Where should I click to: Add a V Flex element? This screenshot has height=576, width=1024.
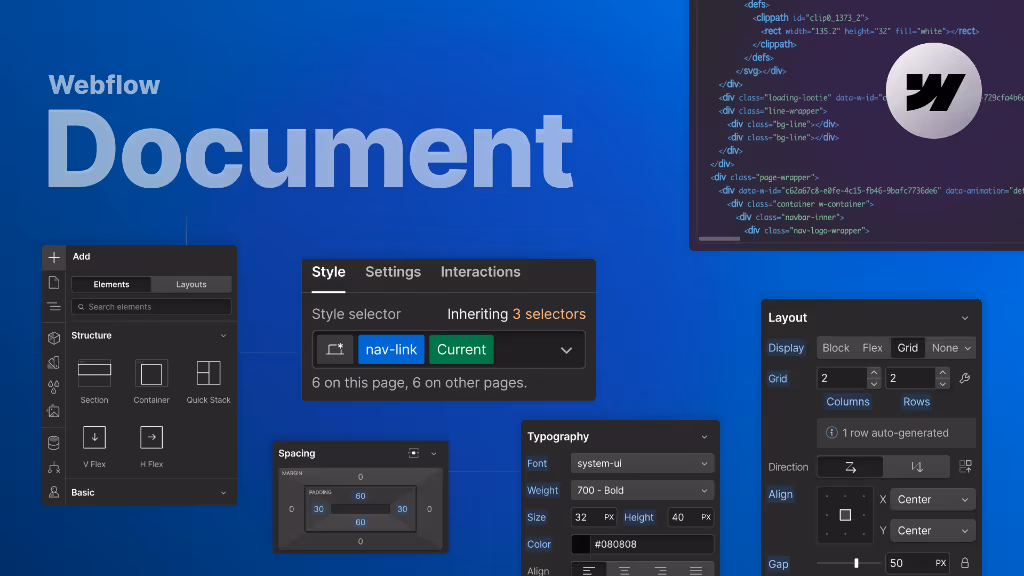click(95, 446)
